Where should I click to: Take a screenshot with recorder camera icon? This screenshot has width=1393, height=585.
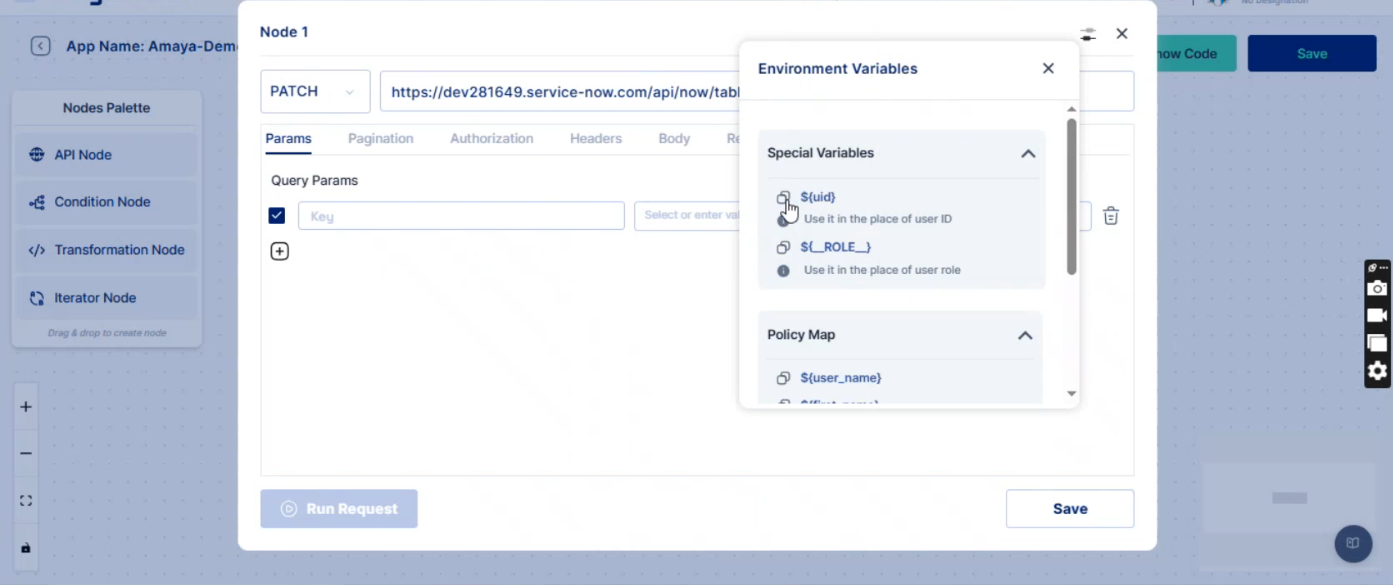(1378, 288)
